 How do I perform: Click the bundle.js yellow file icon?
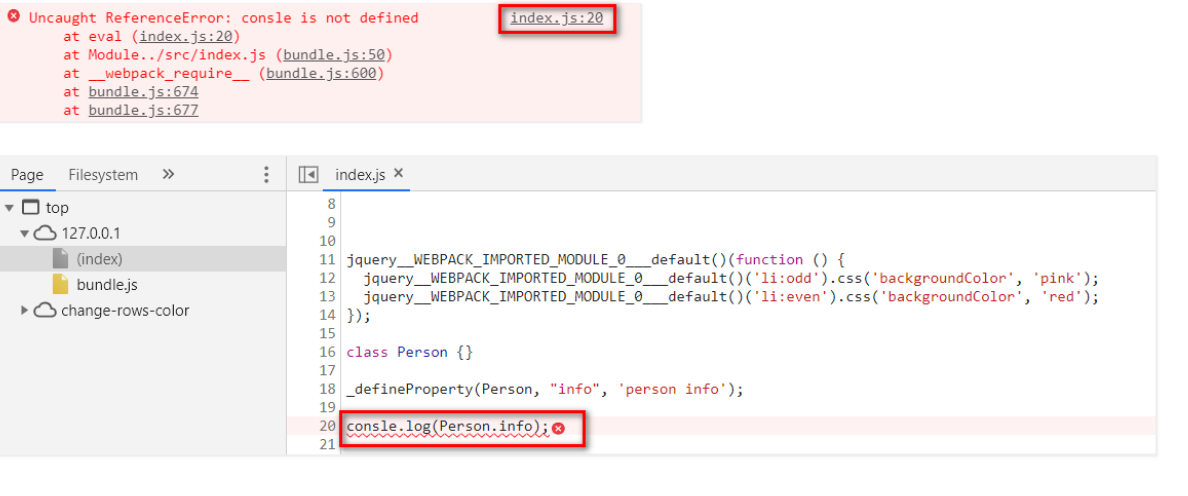pyautogui.click(x=60, y=285)
